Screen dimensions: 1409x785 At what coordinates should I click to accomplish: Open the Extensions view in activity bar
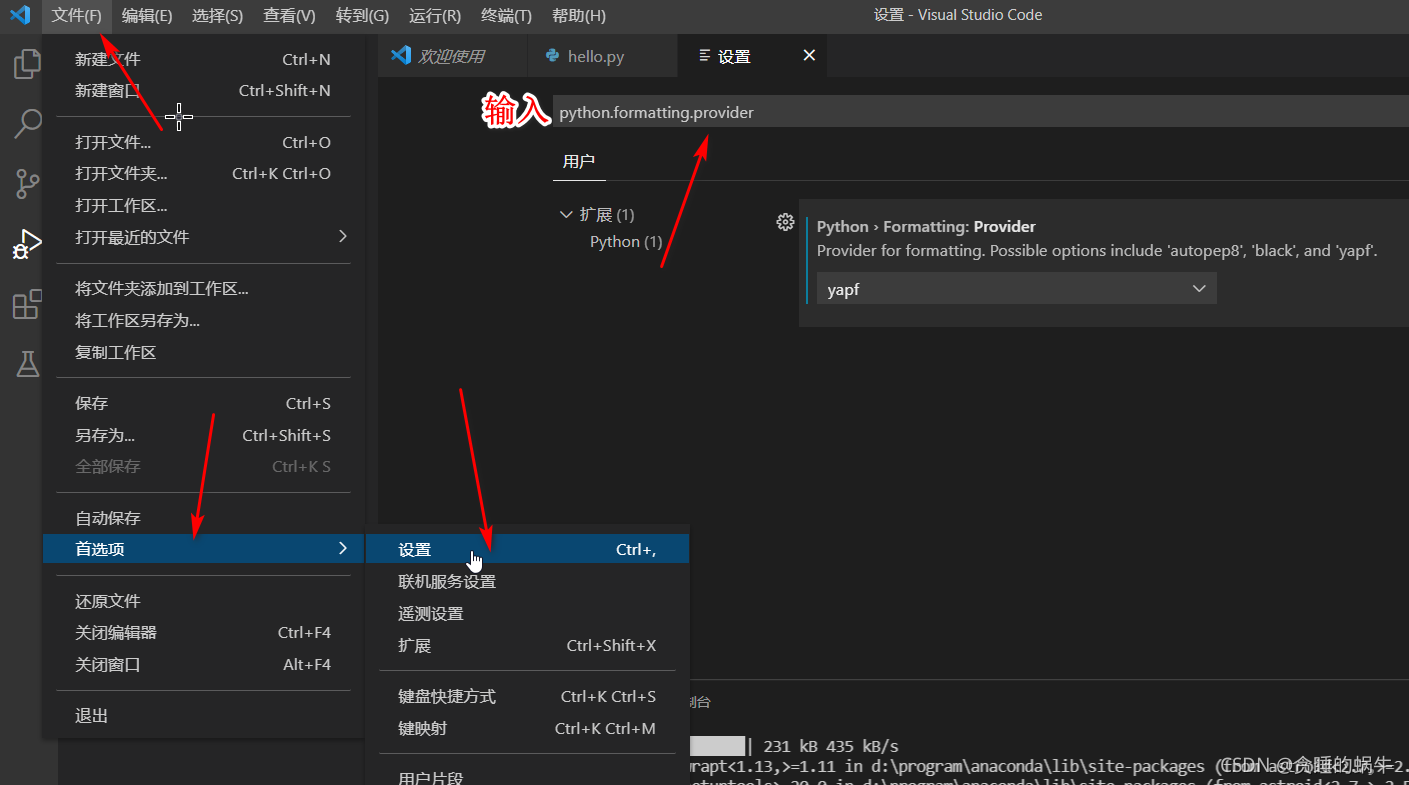click(x=27, y=303)
